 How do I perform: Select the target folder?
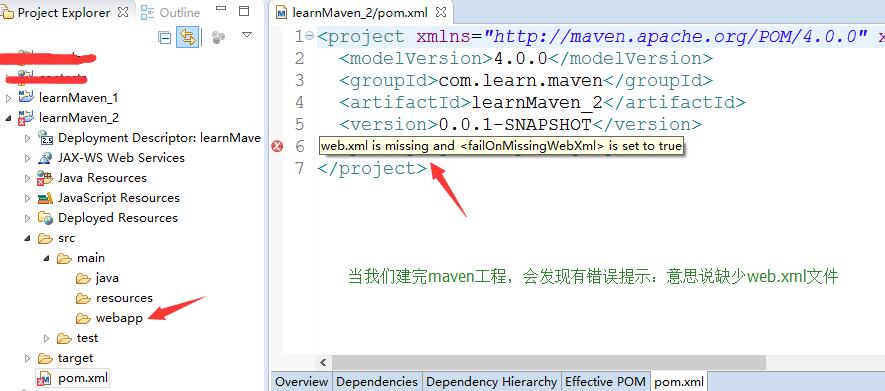pos(76,358)
